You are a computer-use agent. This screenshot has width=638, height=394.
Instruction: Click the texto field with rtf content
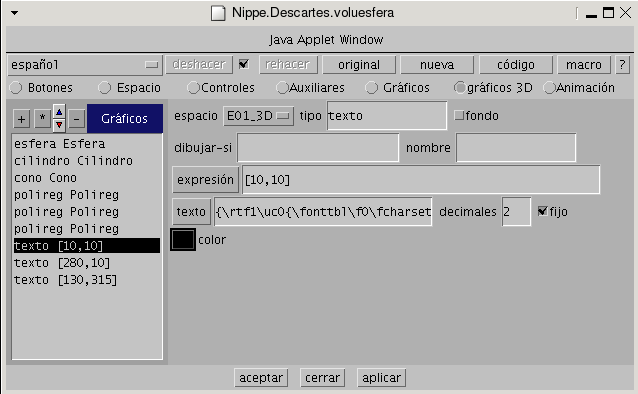(323, 212)
